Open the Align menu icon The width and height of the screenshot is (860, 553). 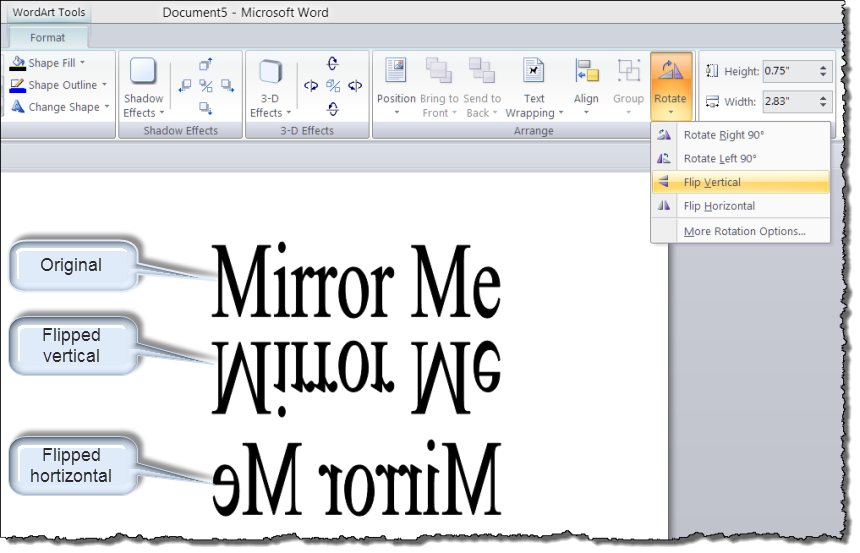pos(586,71)
